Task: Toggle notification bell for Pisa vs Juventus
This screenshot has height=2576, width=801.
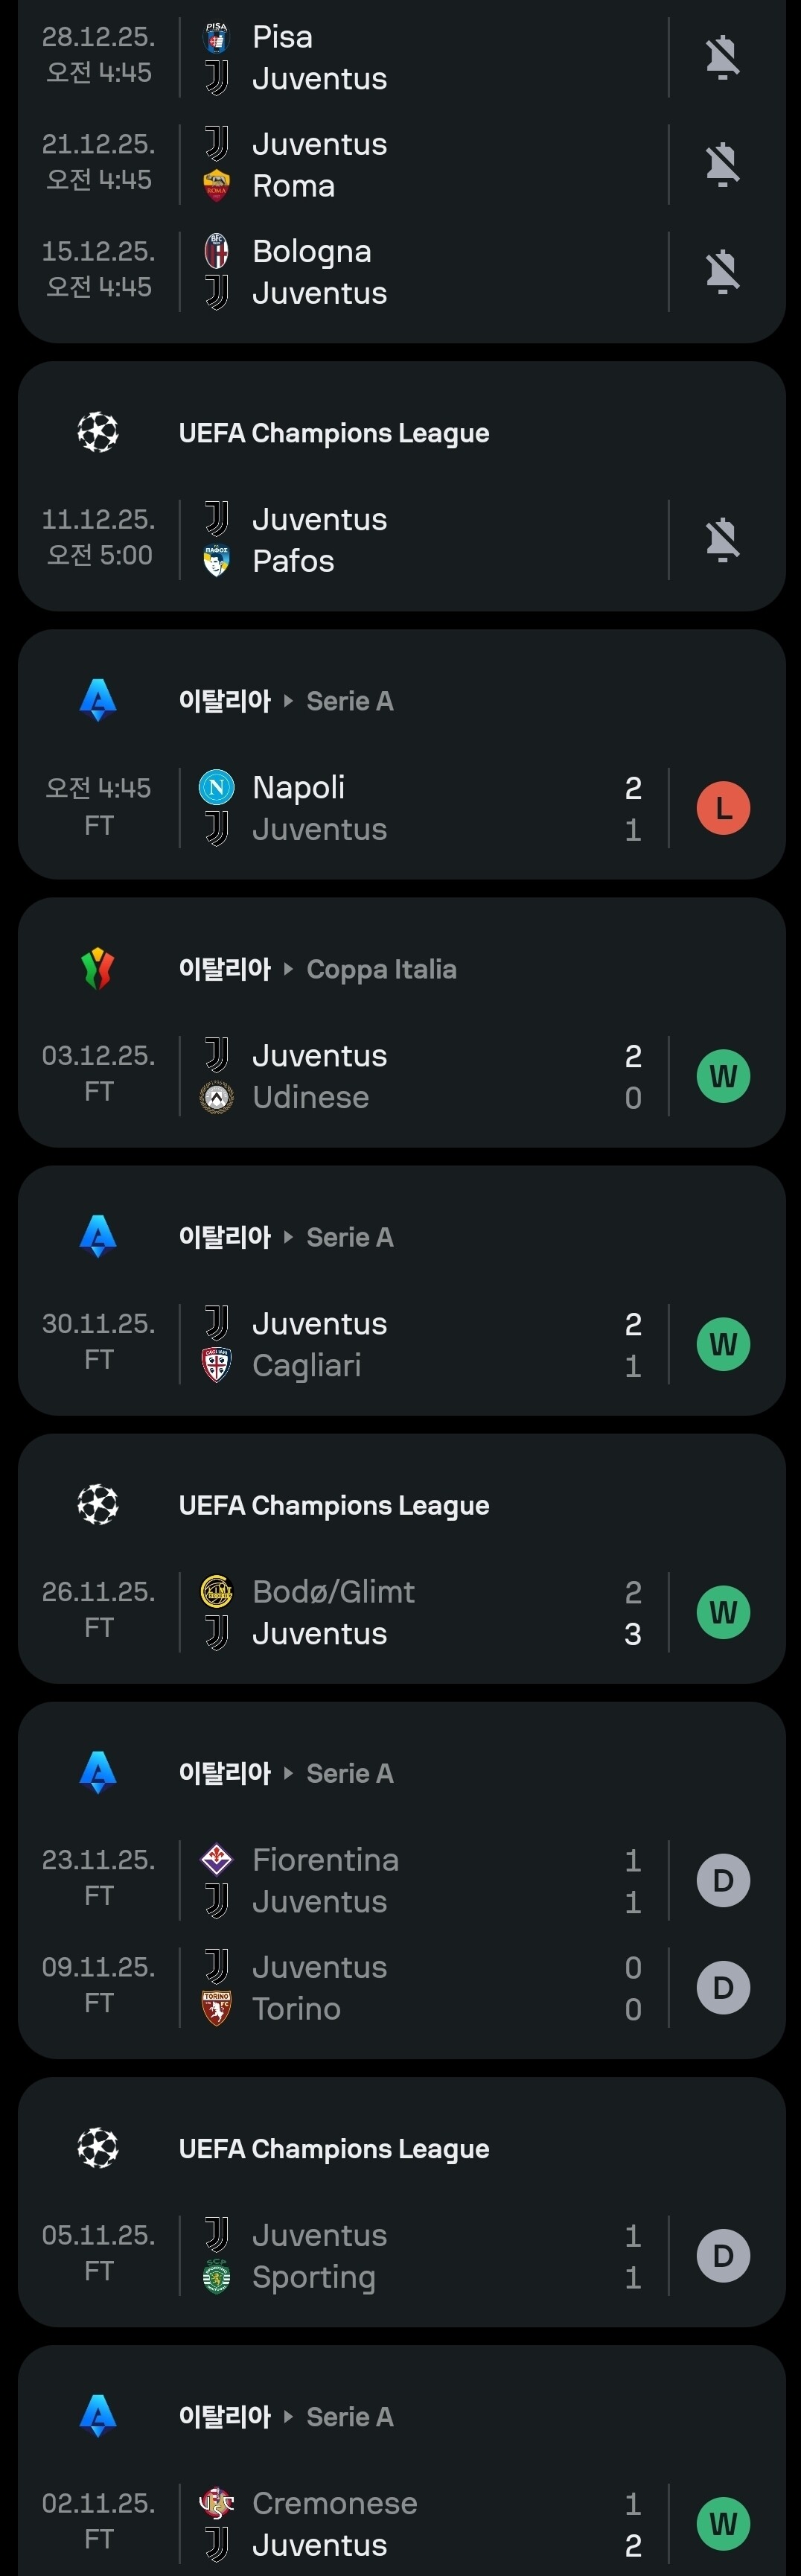Action: [722, 57]
